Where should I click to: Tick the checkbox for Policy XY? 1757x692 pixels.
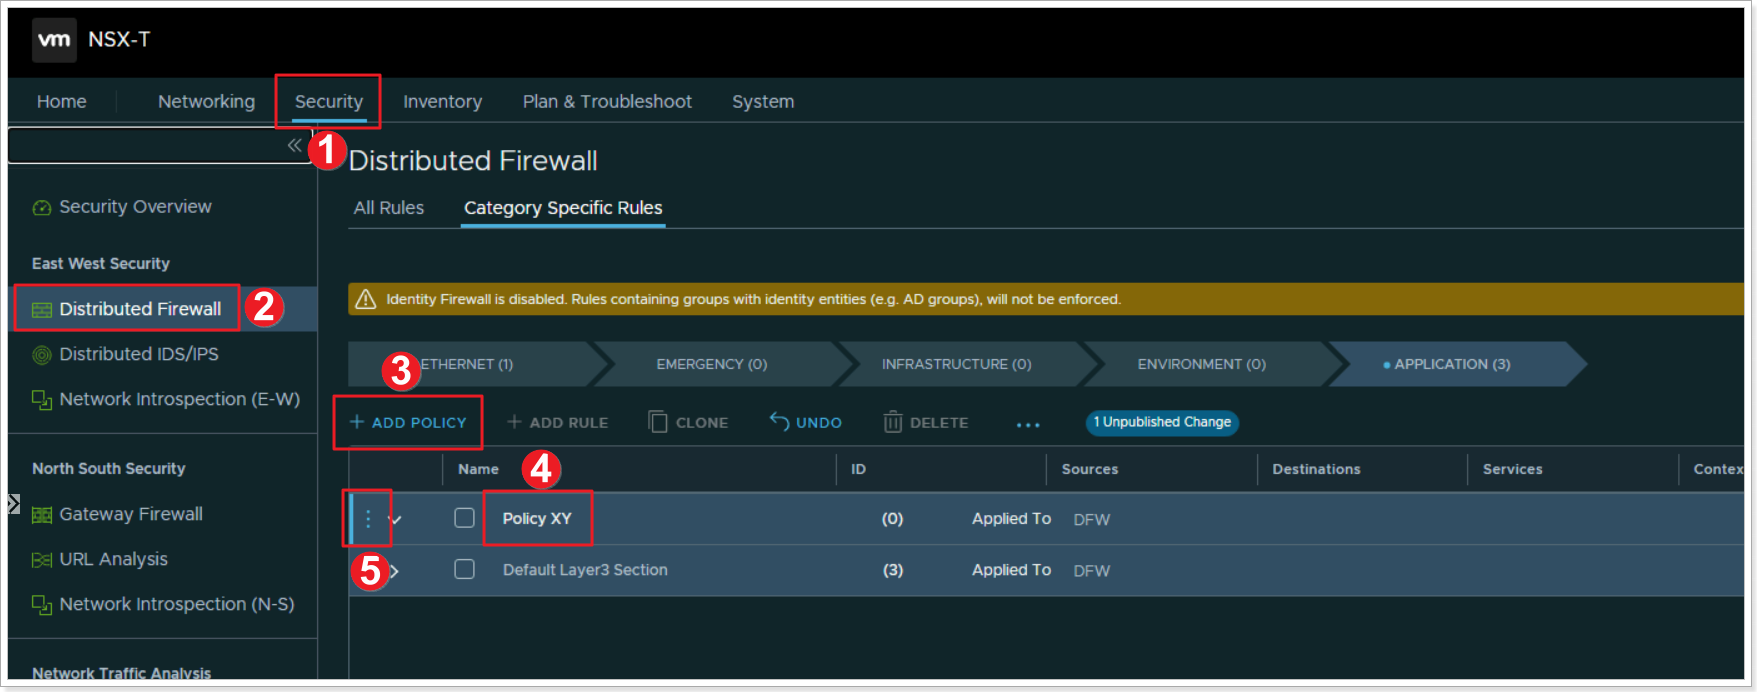point(464,518)
